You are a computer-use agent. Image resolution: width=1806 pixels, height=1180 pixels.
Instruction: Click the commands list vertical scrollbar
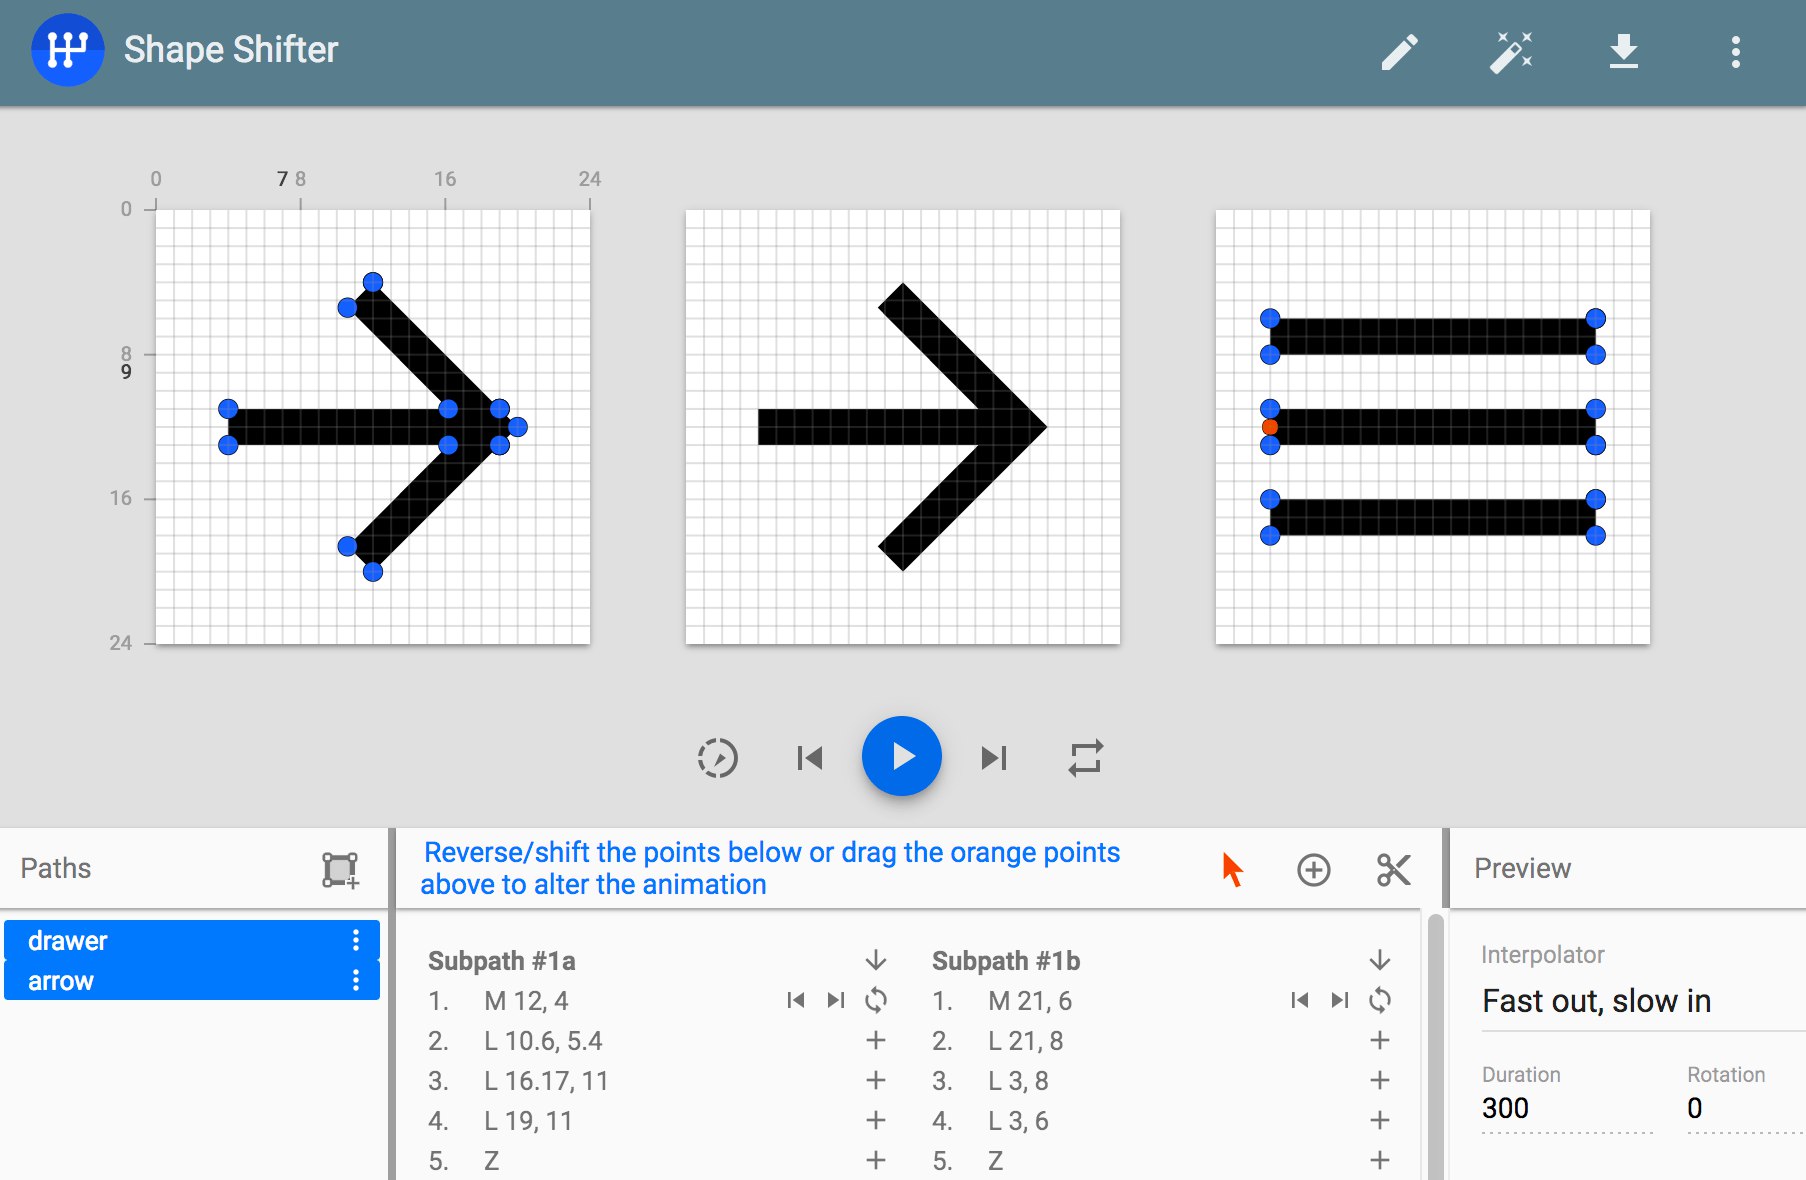(x=1436, y=1046)
